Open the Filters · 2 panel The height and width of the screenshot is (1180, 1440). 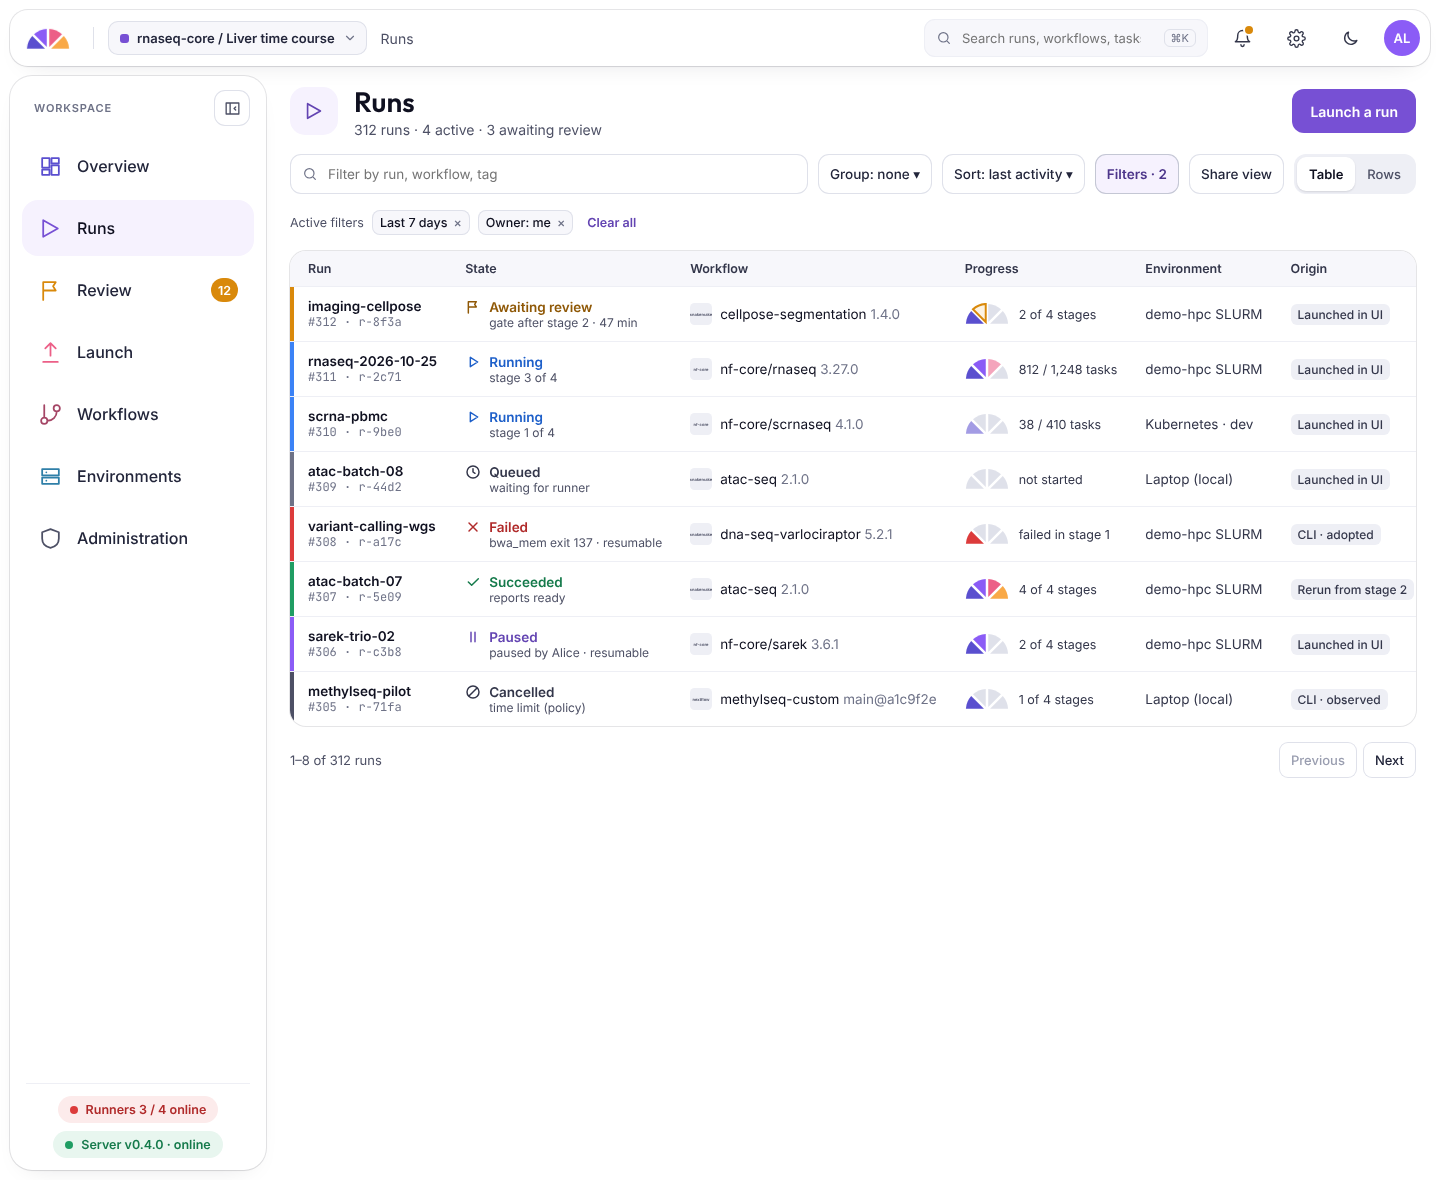(x=1137, y=174)
